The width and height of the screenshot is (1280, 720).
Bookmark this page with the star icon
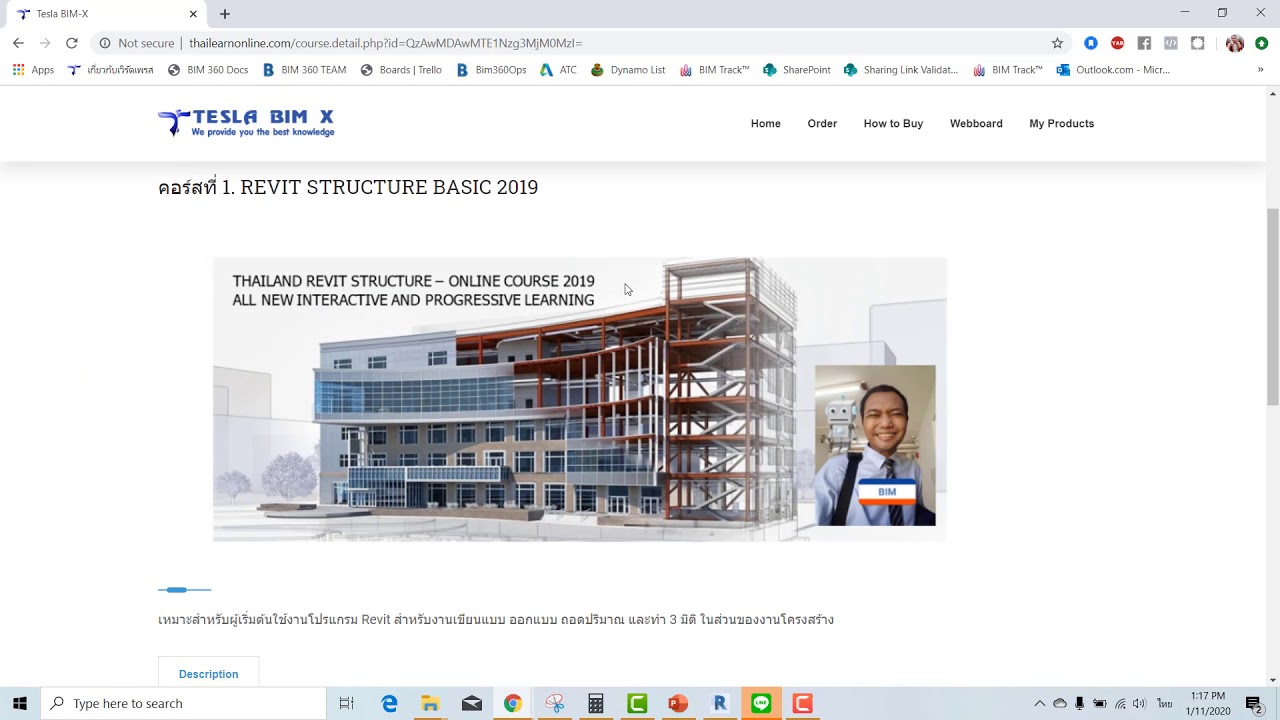pos(1057,43)
